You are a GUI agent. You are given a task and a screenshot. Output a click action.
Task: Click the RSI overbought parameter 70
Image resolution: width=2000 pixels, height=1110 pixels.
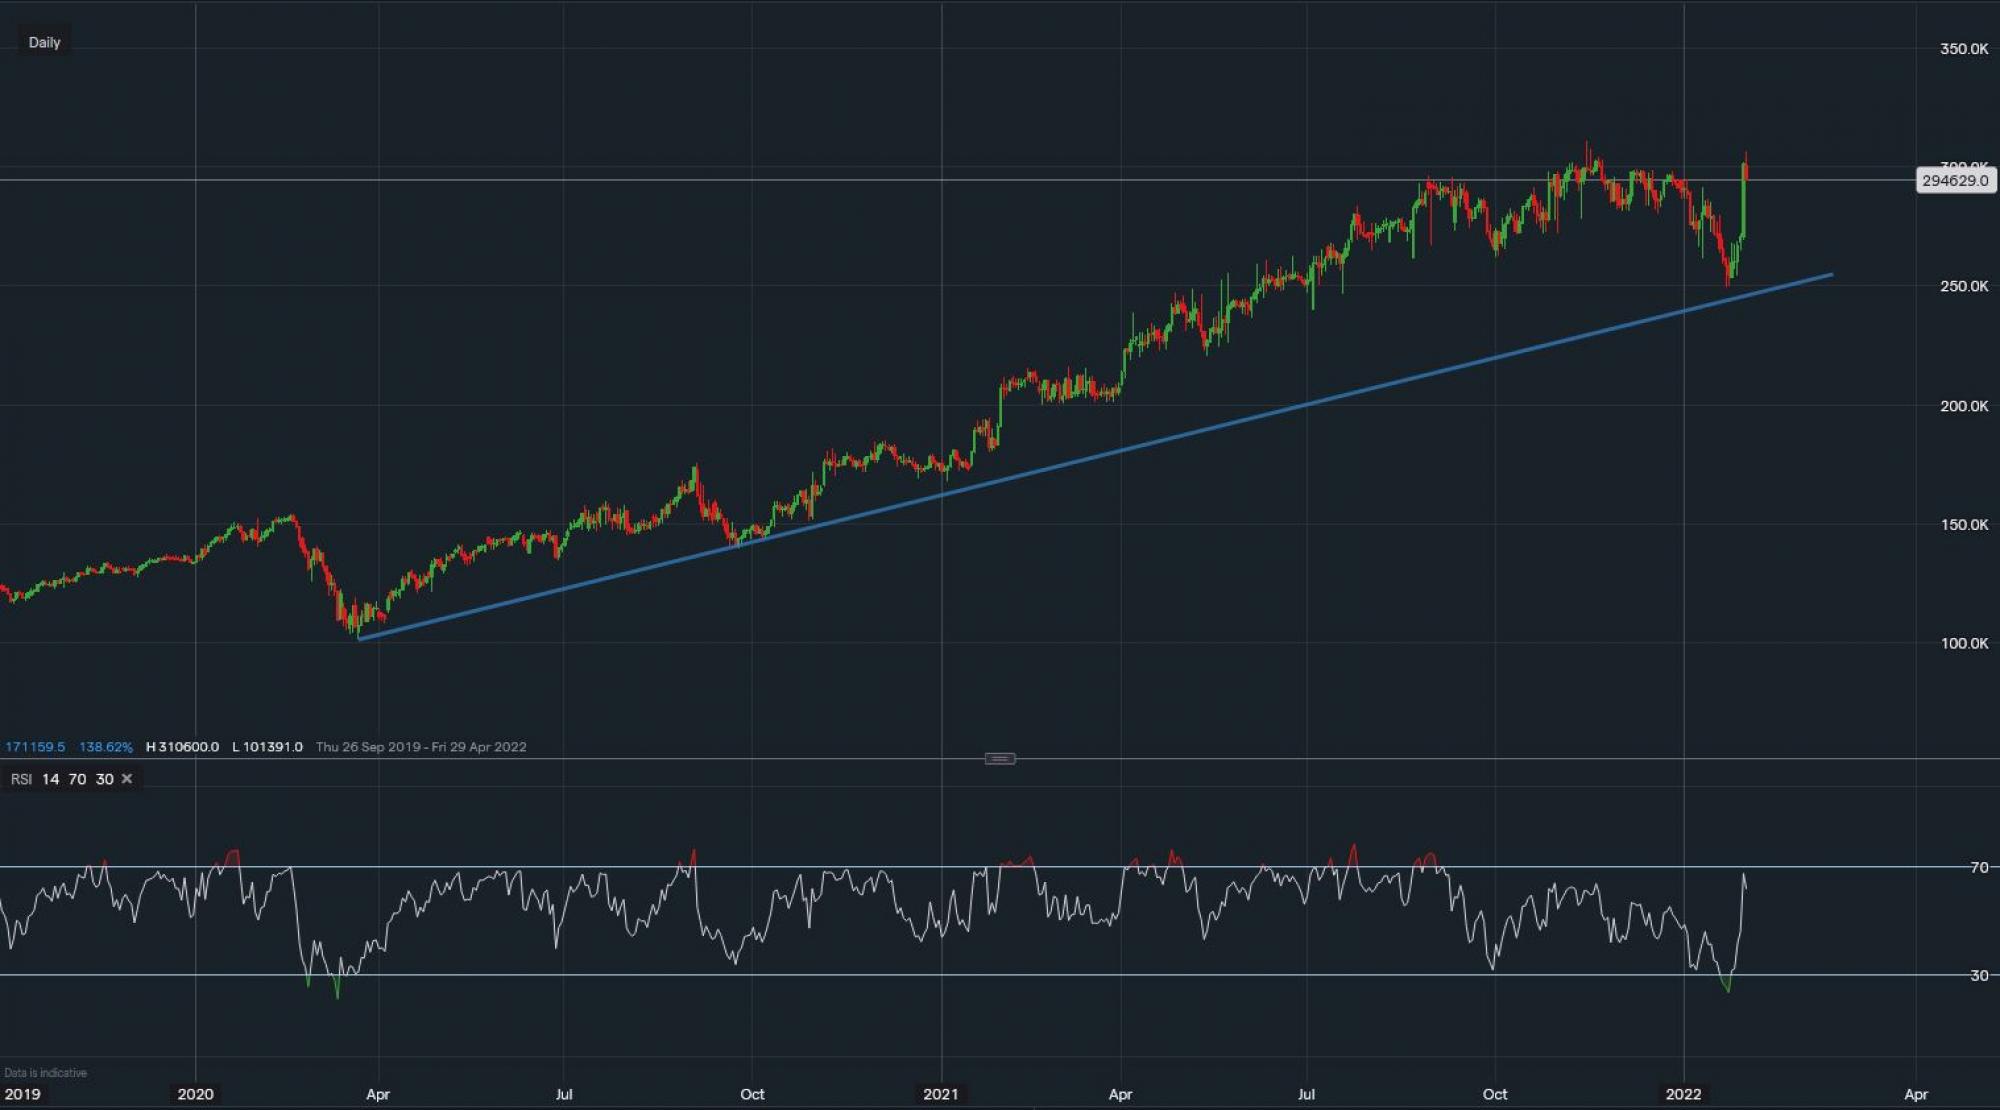pyautogui.click(x=76, y=778)
